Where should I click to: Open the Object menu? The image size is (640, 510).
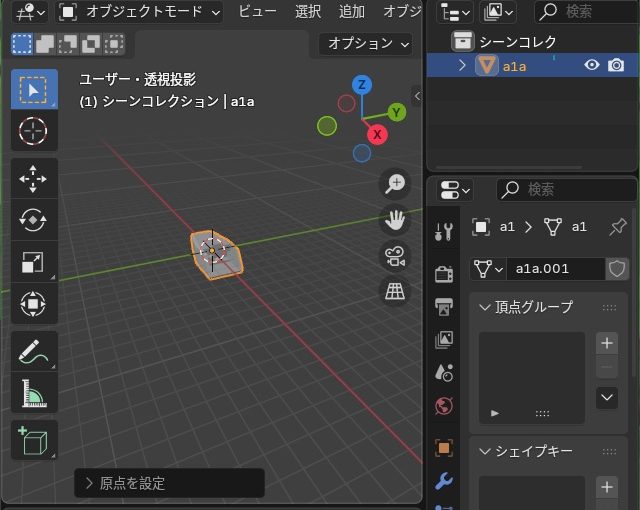[x=402, y=12]
